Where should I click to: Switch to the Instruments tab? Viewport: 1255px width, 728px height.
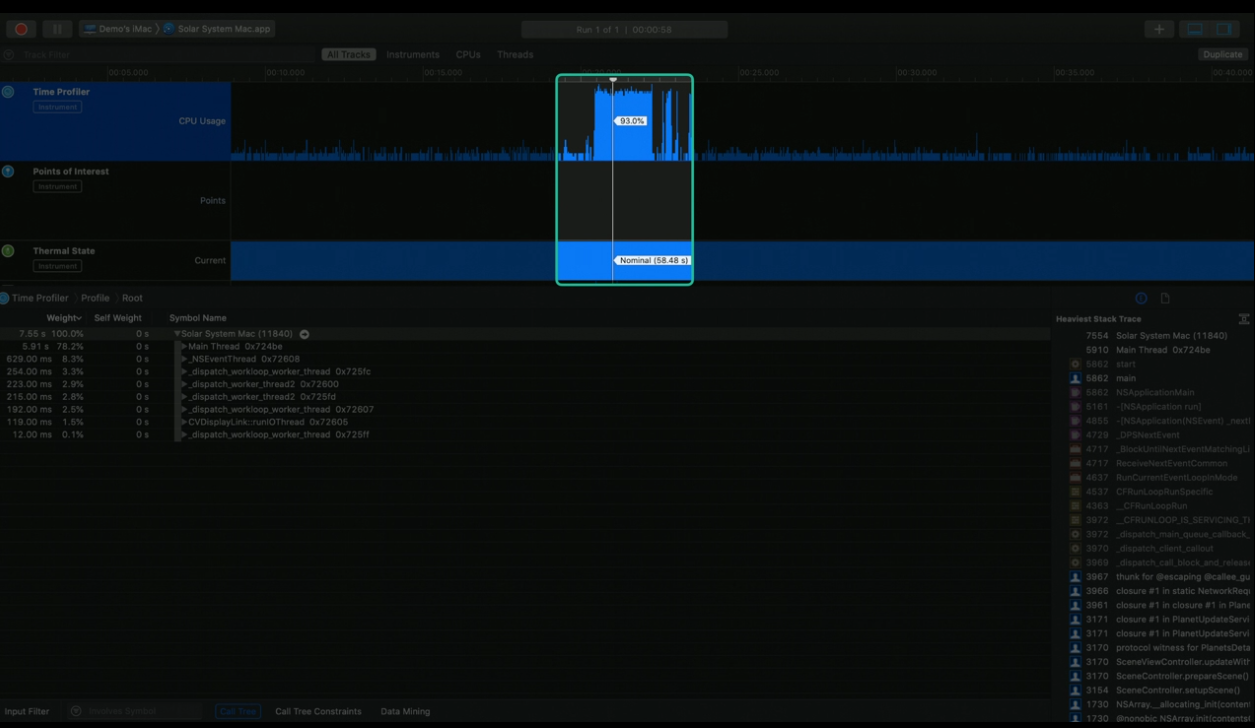(413, 55)
